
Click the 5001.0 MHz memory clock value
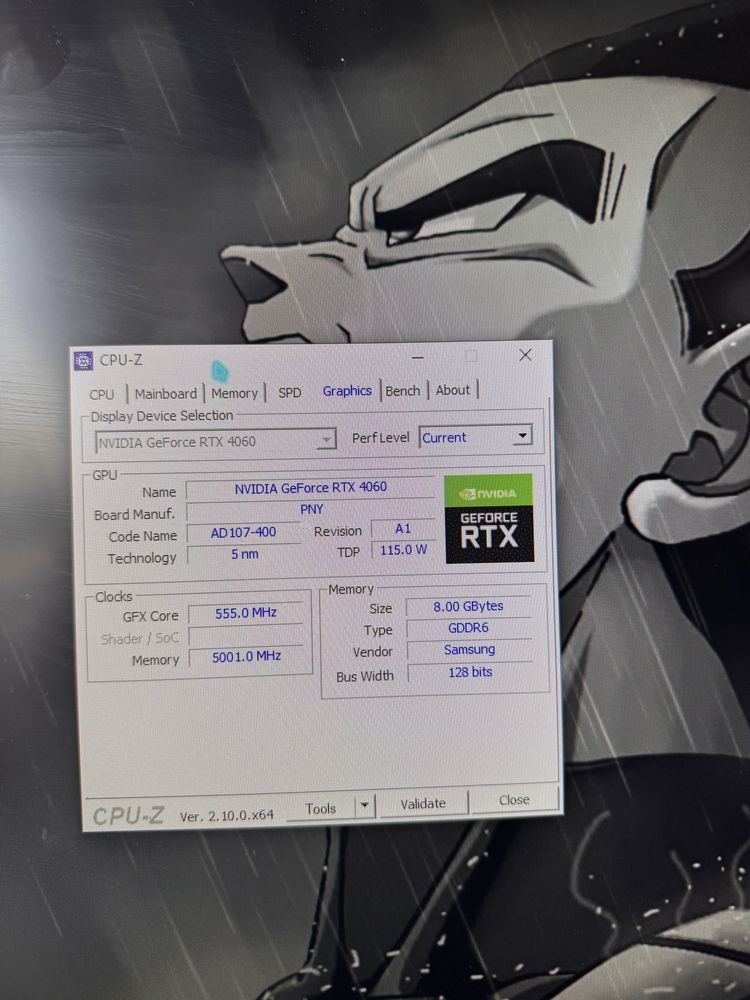coord(246,656)
